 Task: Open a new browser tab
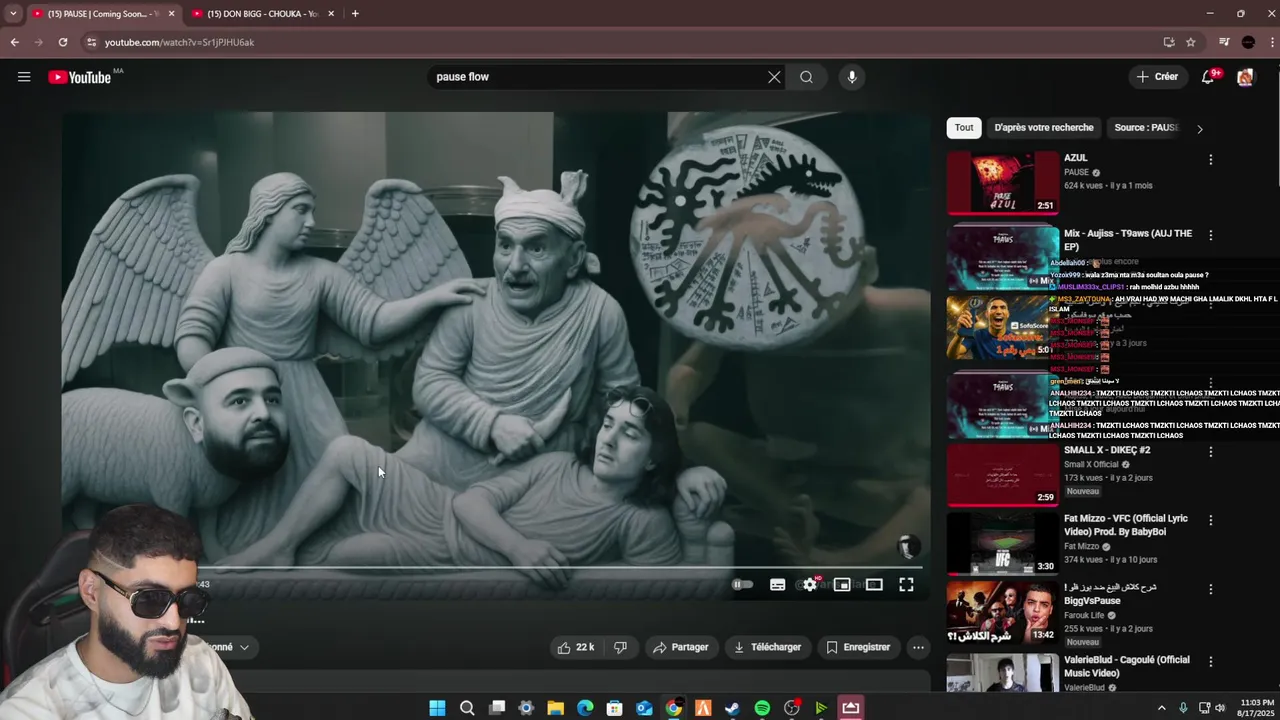(355, 14)
